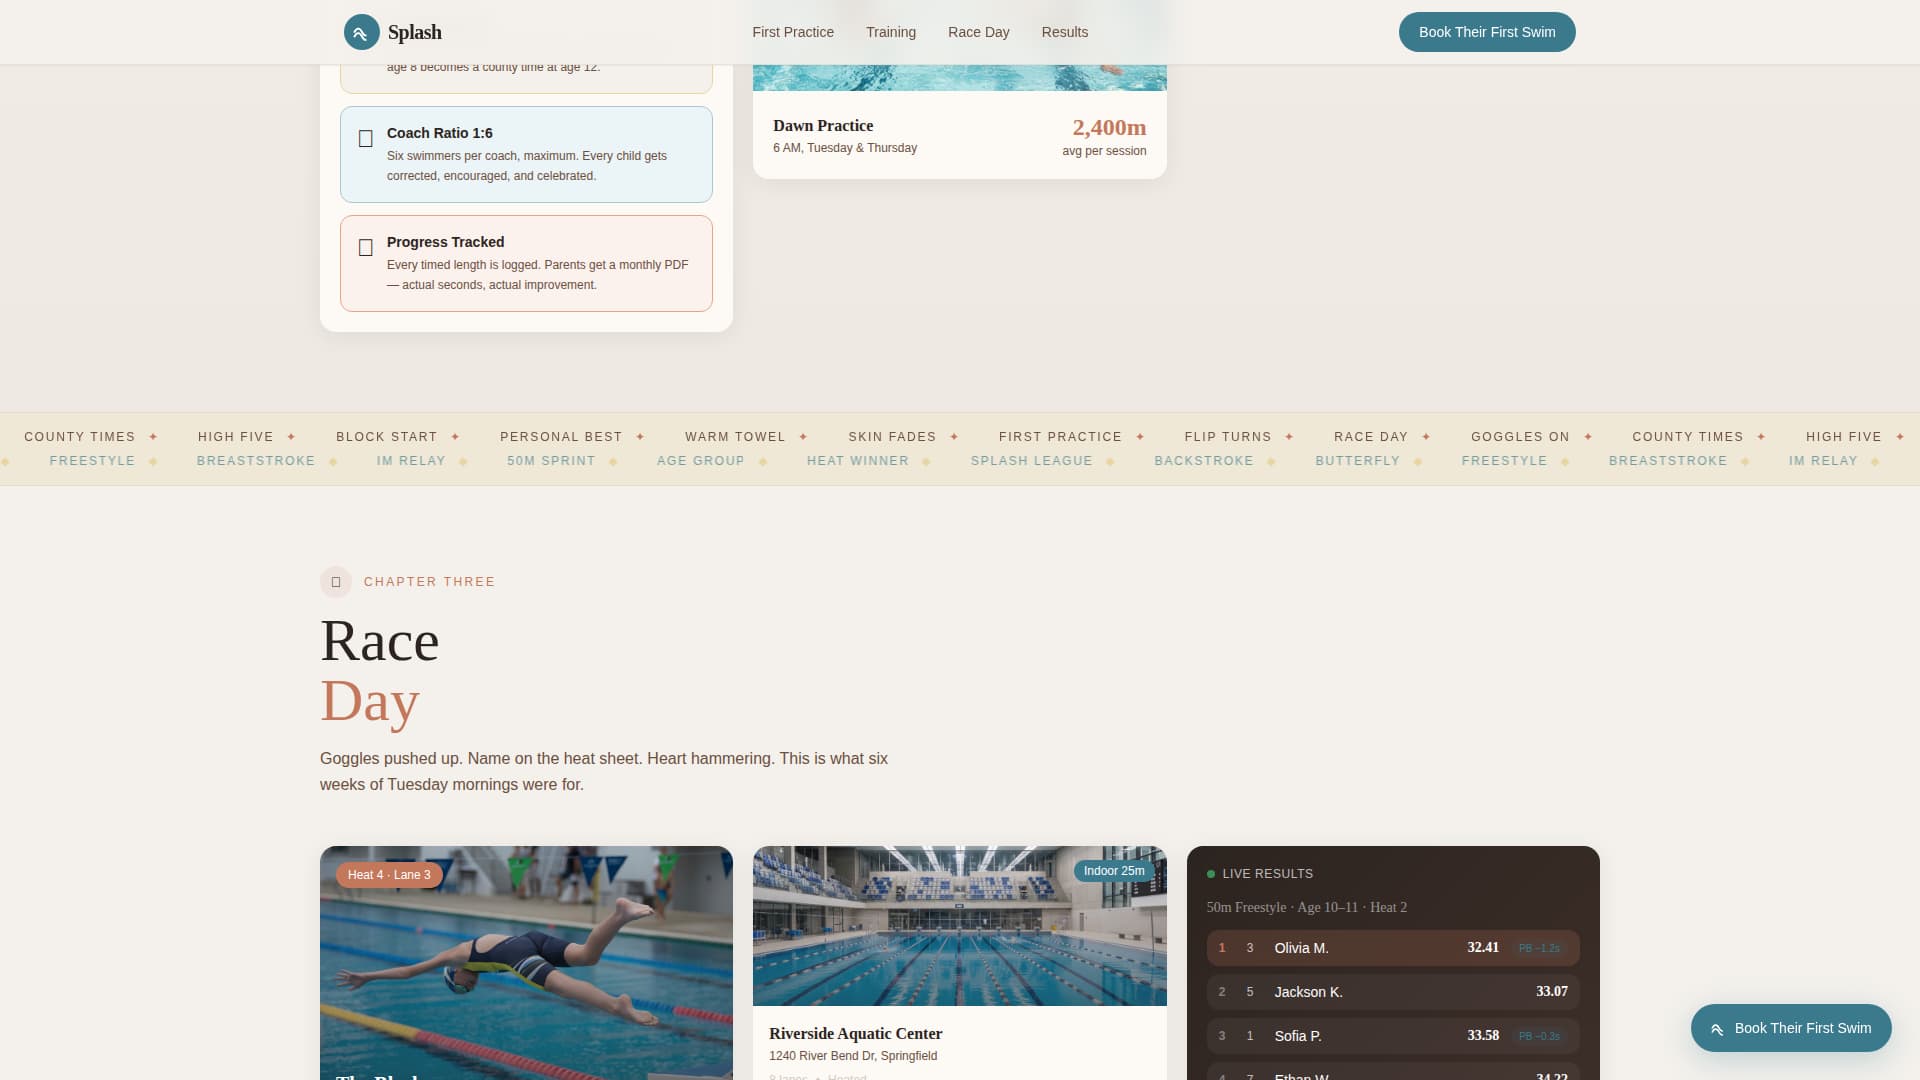The height and width of the screenshot is (1080, 1920).
Task: Open the Training nav item
Action: (891, 32)
